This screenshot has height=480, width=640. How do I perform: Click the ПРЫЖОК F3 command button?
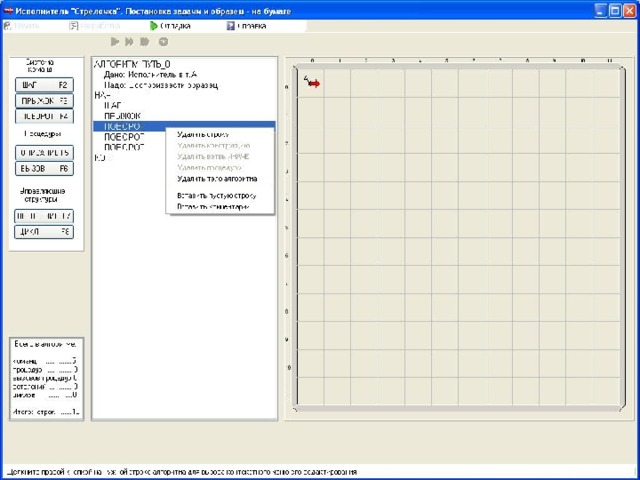coord(44,100)
